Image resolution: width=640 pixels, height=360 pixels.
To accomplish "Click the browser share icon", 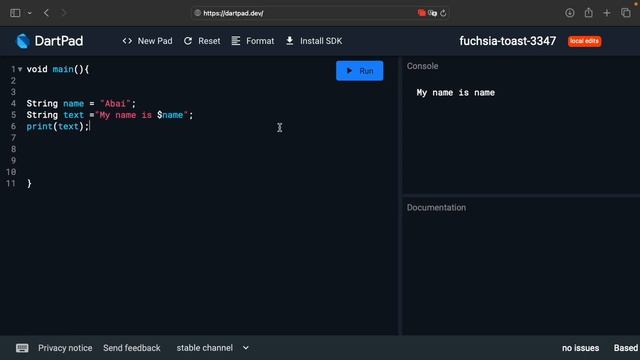I will point(589,13).
